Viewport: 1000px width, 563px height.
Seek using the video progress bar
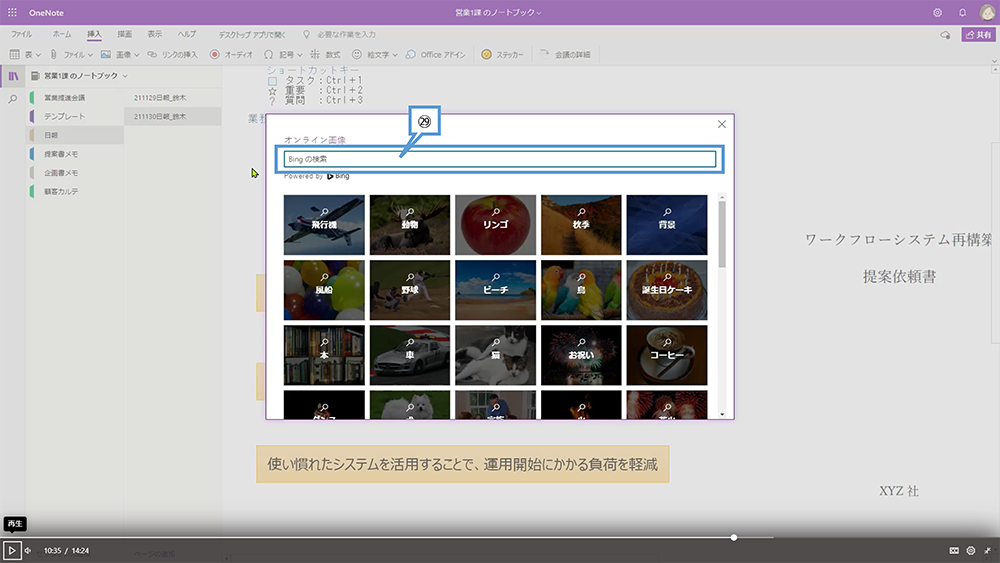click(x=500, y=537)
